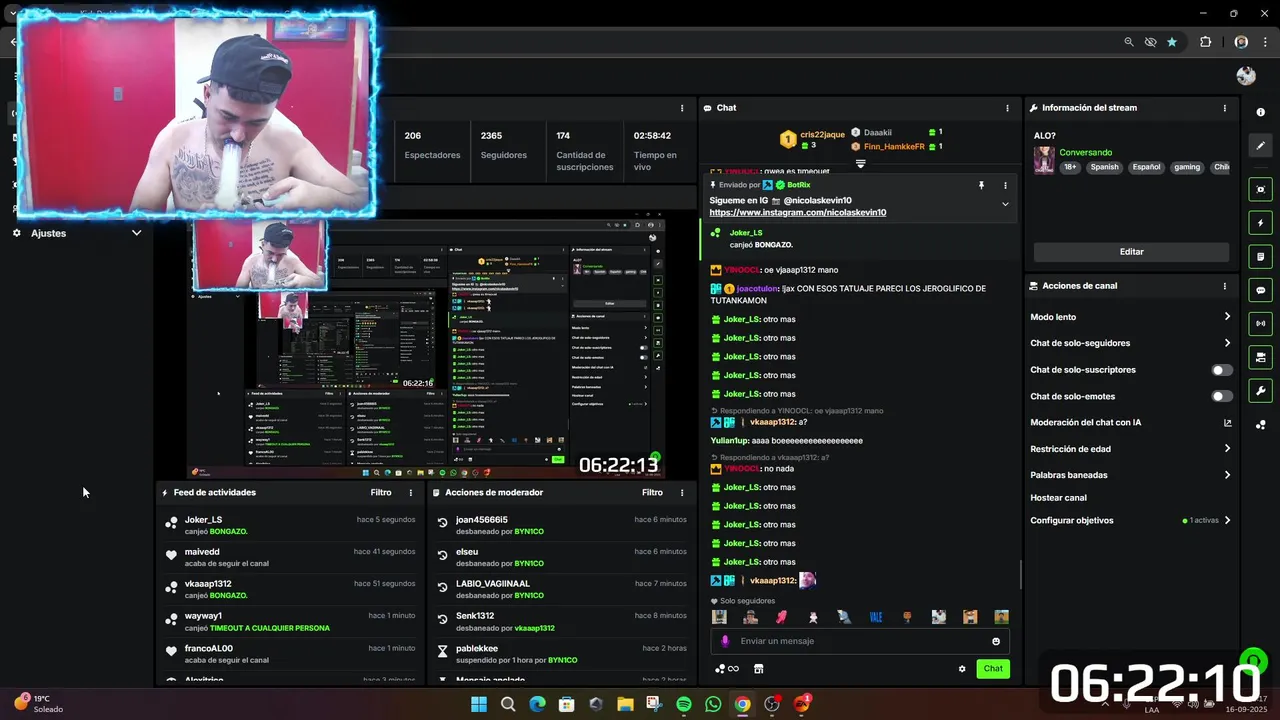The width and height of the screenshot is (1280, 720).
Task: Toggle Chat de solo-emotes switch
Action: click(x=1222, y=396)
